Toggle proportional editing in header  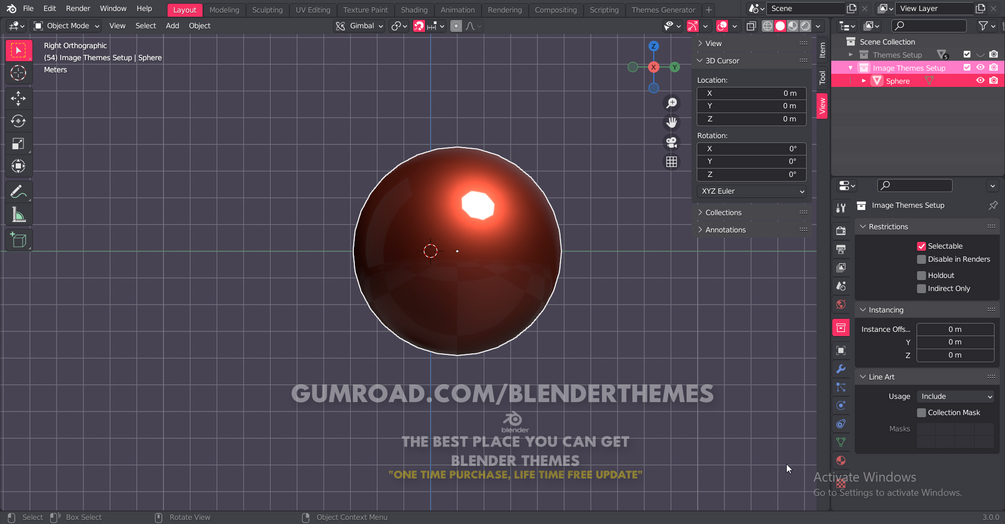[456, 26]
